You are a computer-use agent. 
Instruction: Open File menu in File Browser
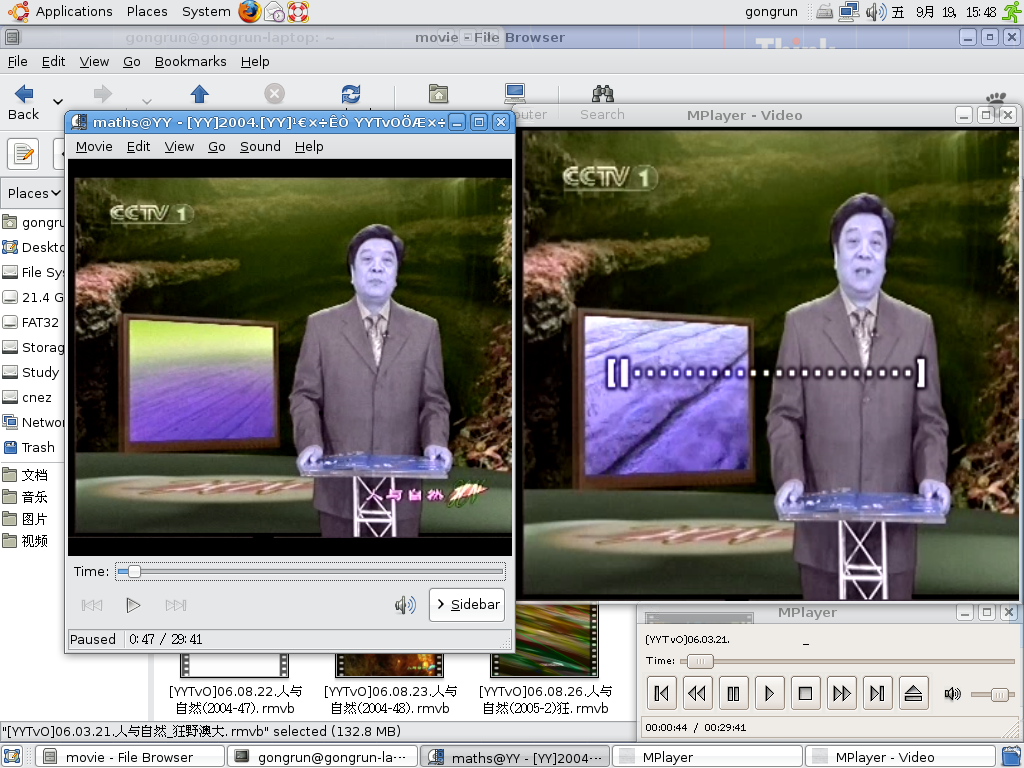(x=18, y=61)
